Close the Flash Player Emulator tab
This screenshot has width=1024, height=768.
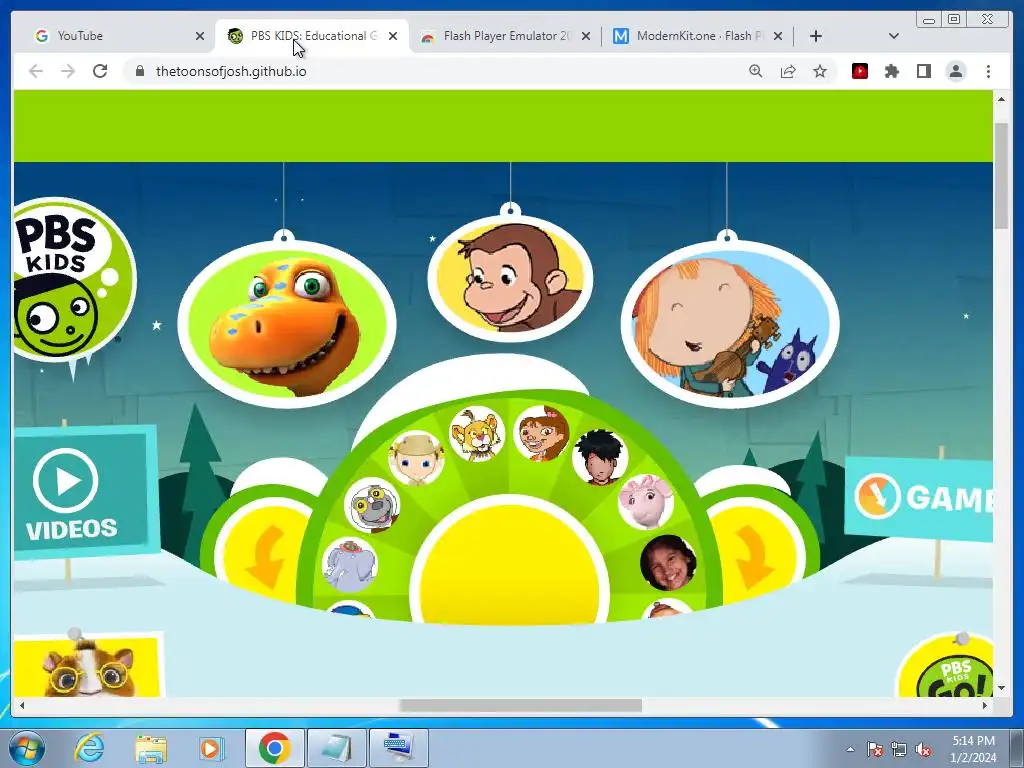tap(586, 36)
